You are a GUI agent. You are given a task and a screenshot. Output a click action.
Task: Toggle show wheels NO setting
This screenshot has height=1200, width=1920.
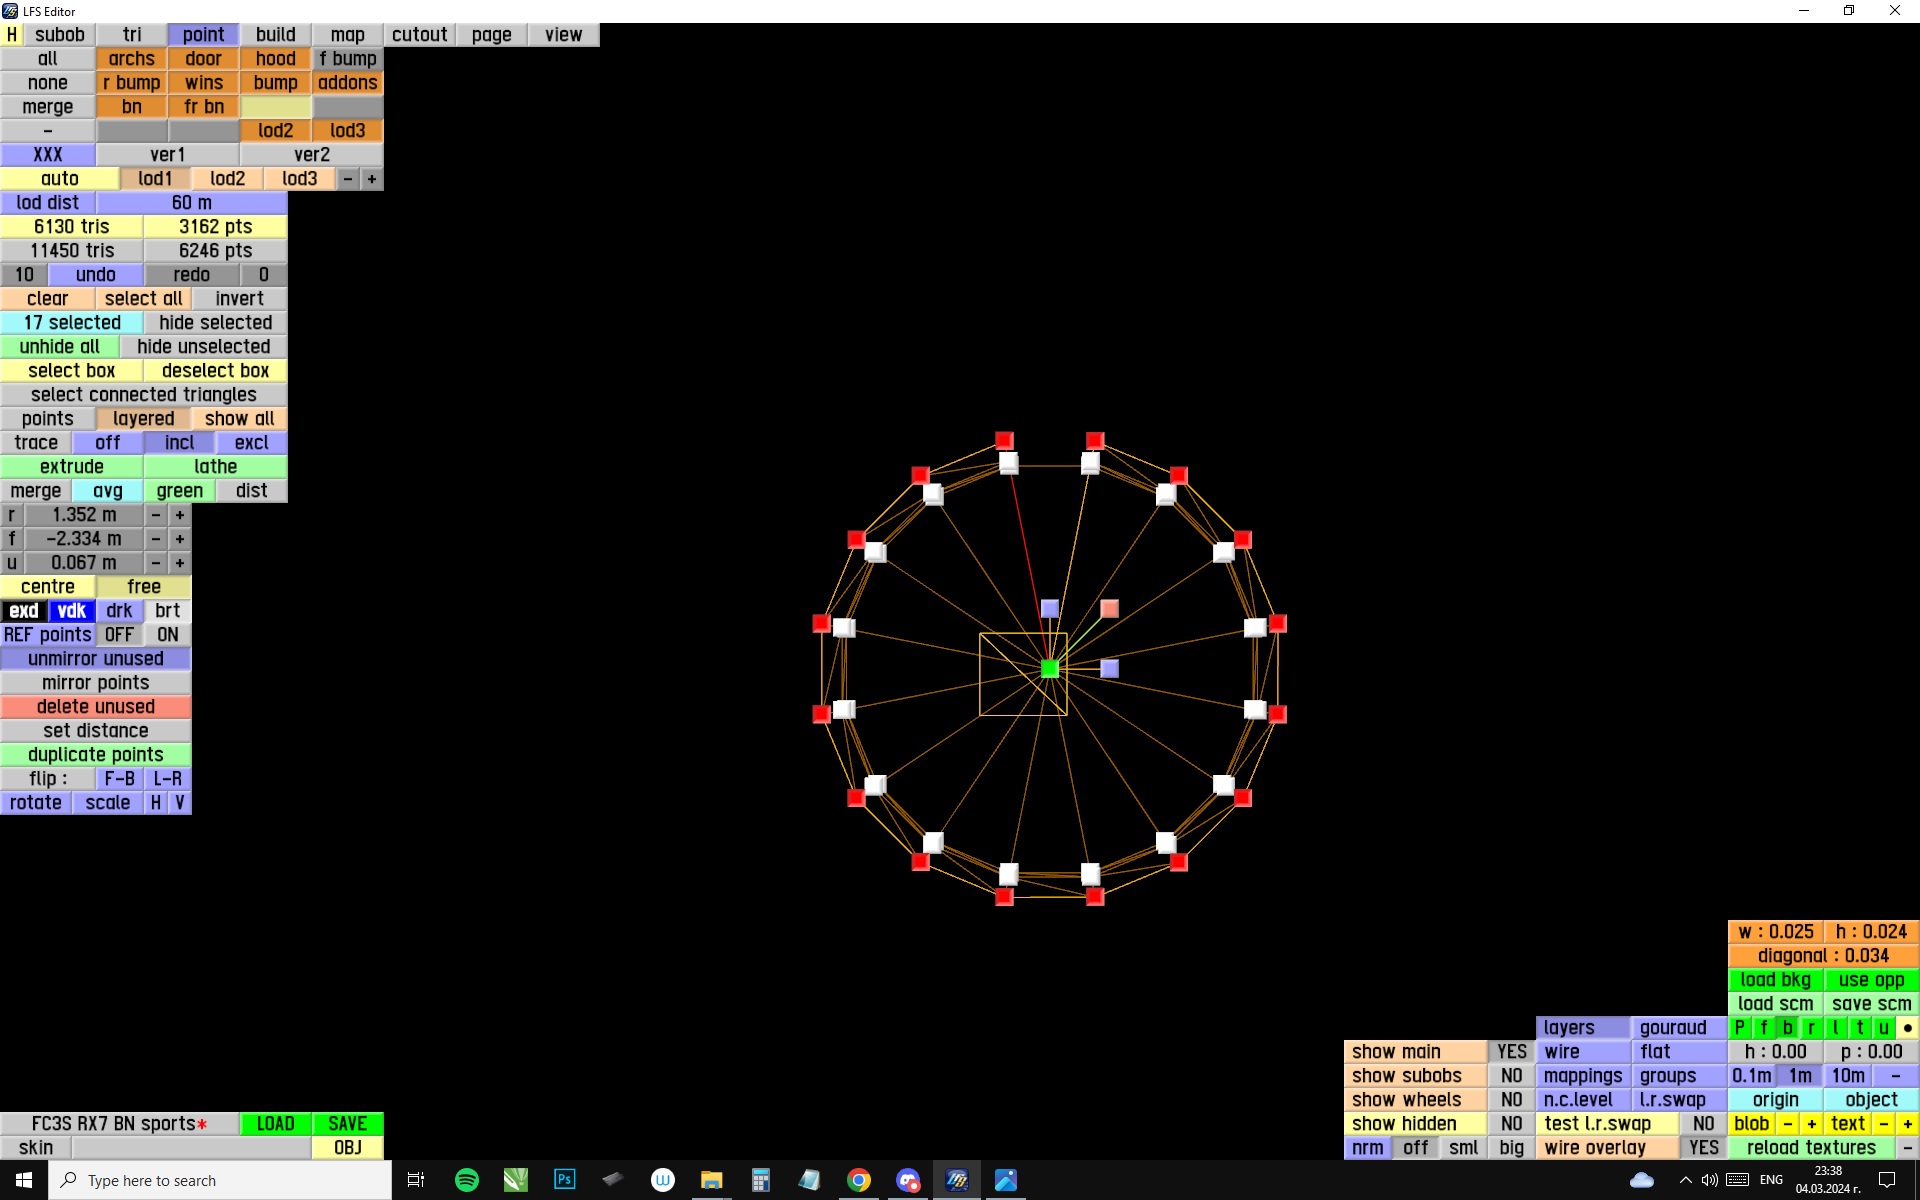pyautogui.click(x=1511, y=1100)
